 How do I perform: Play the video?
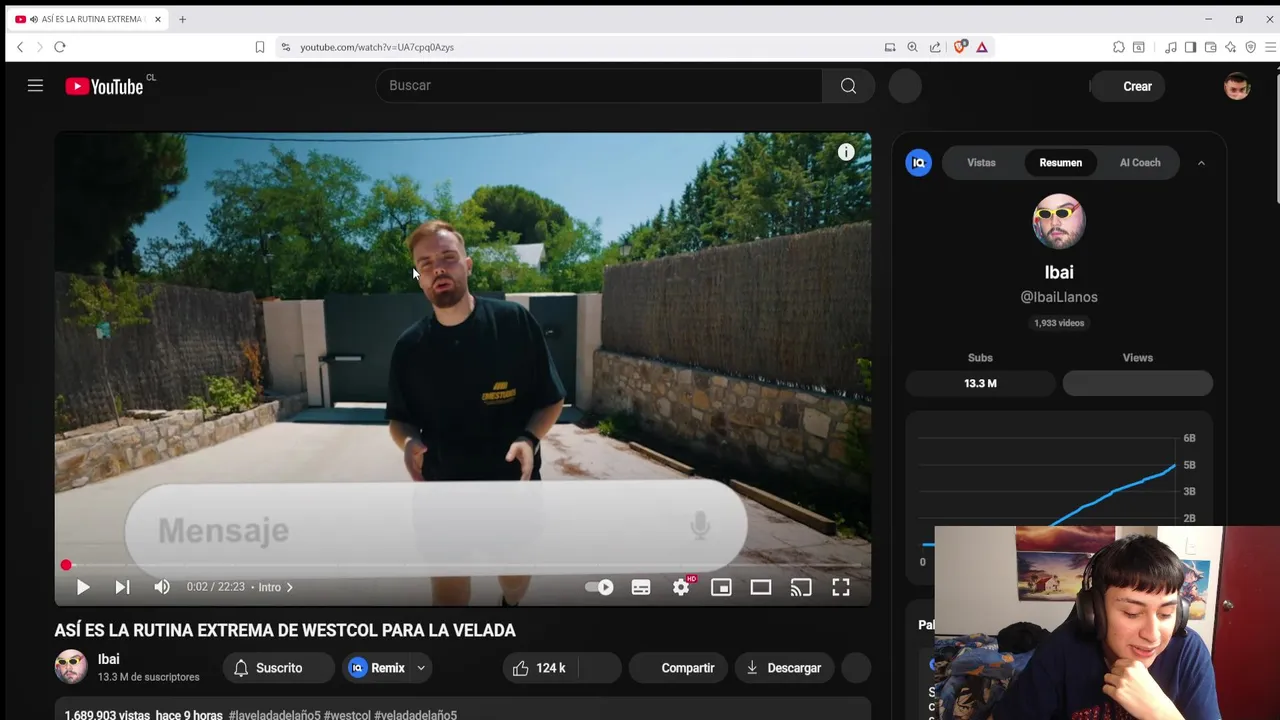(x=83, y=587)
